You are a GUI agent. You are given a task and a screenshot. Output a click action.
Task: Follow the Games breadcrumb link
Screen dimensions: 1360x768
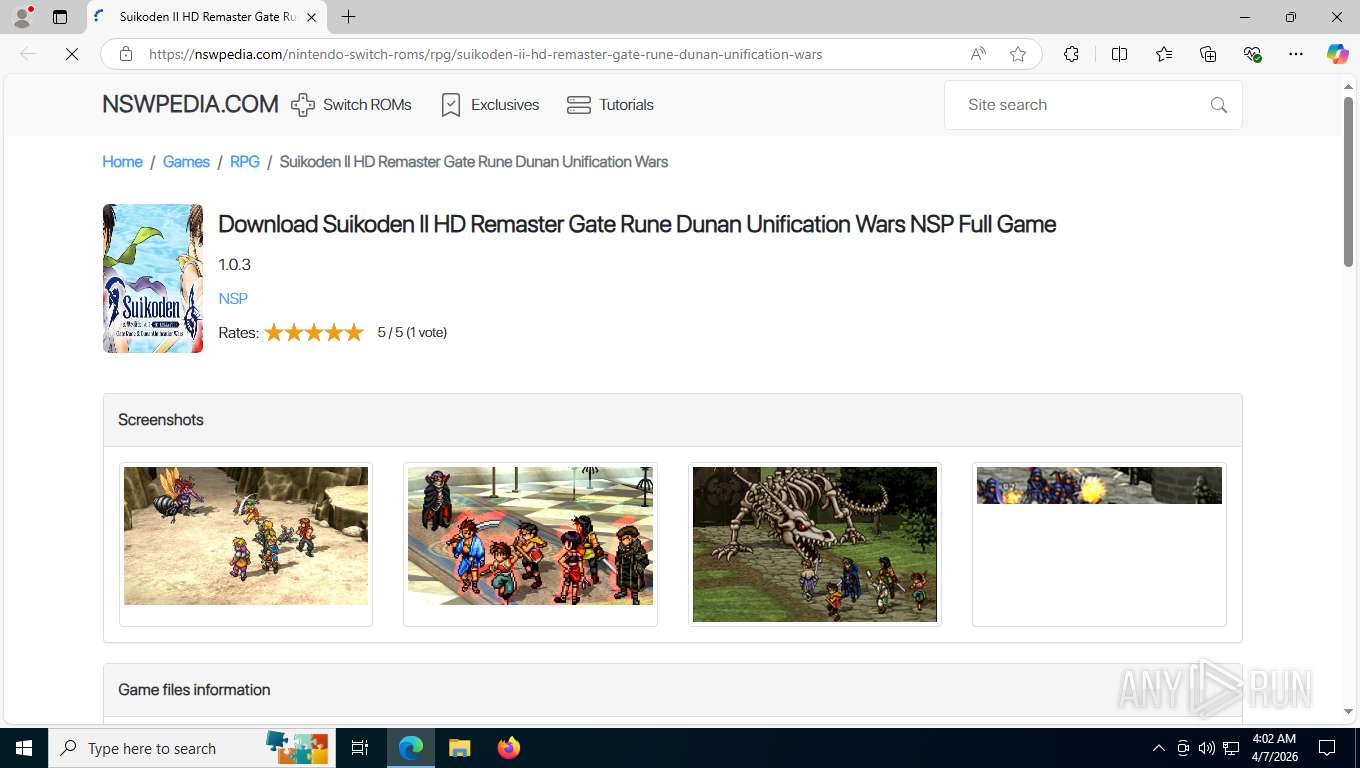[186, 162]
